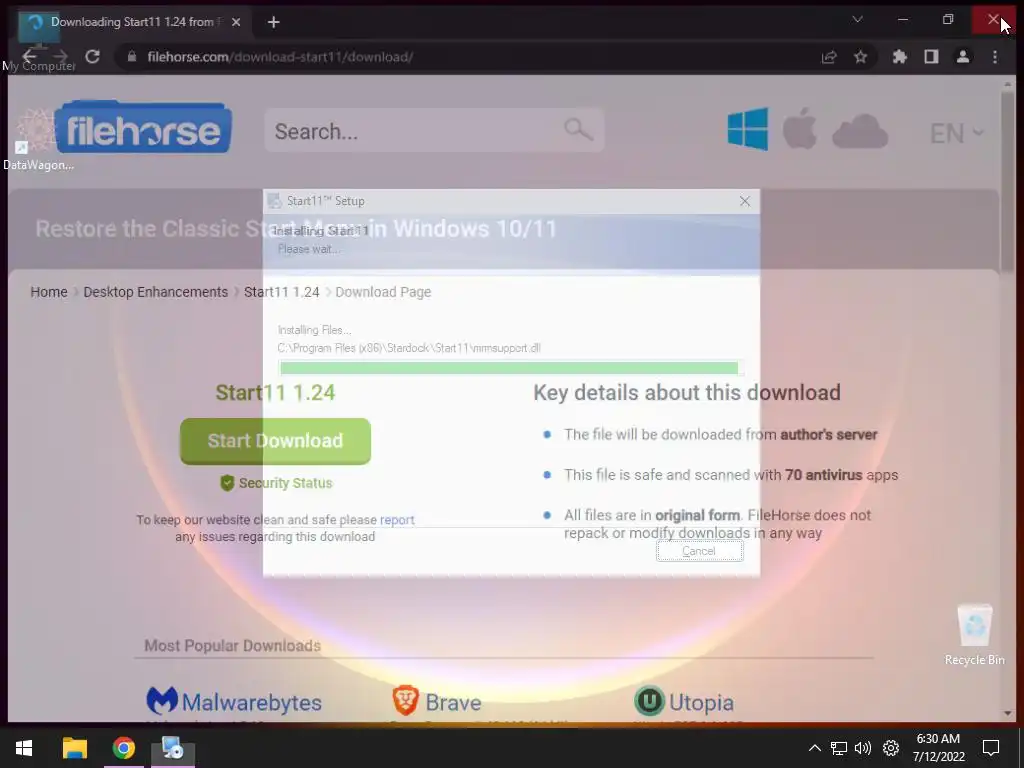The height and width of the screenshot is (768, 1024).
Task: Expand the EN language dropdown
Action: pos(957,133)
